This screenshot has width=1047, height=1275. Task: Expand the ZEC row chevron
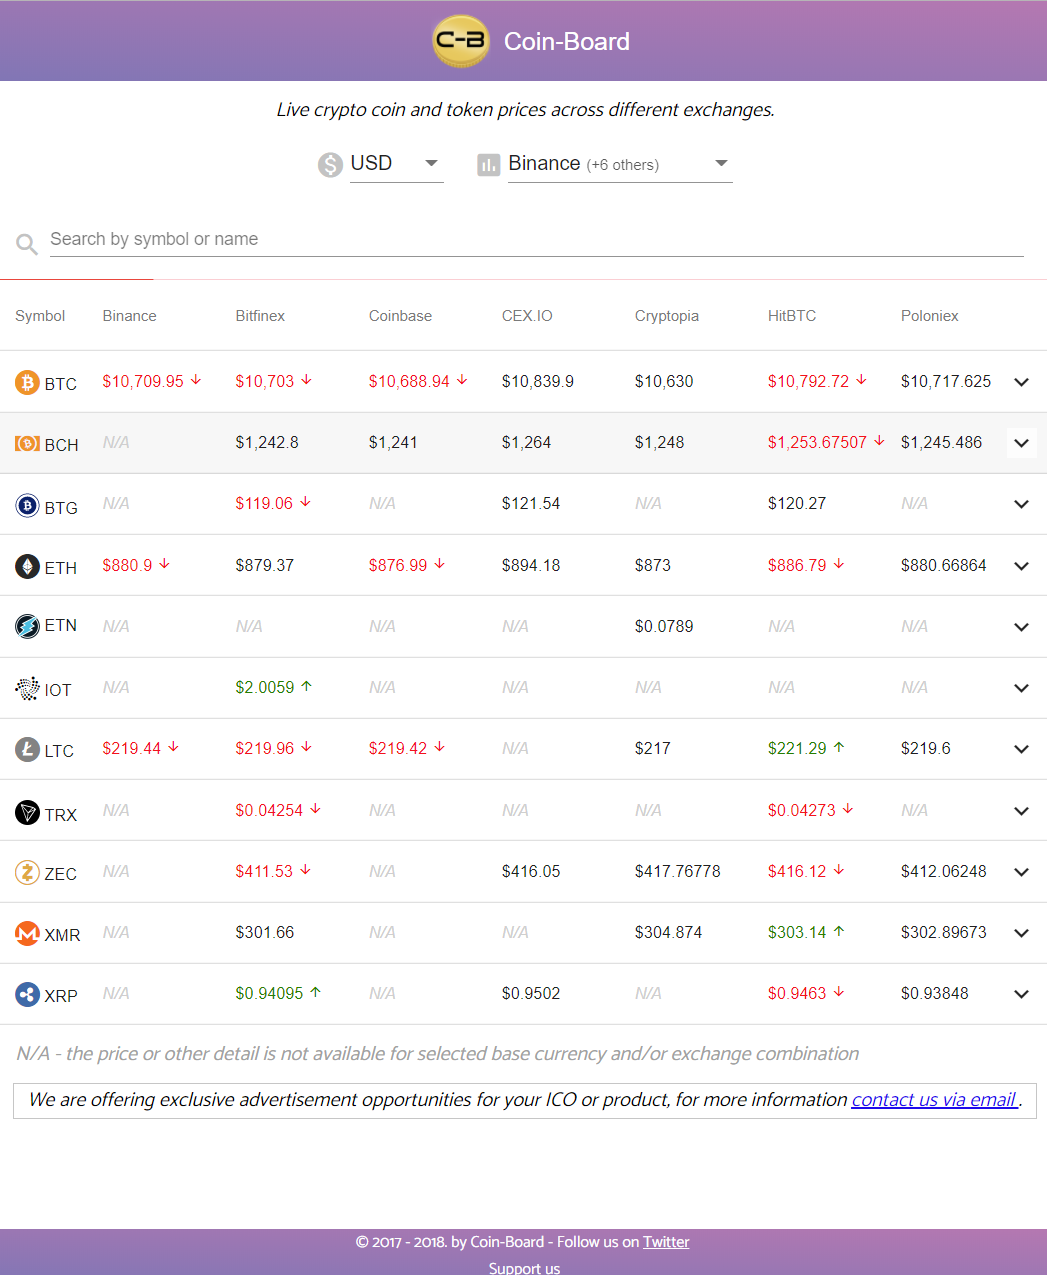[1021, 872]
